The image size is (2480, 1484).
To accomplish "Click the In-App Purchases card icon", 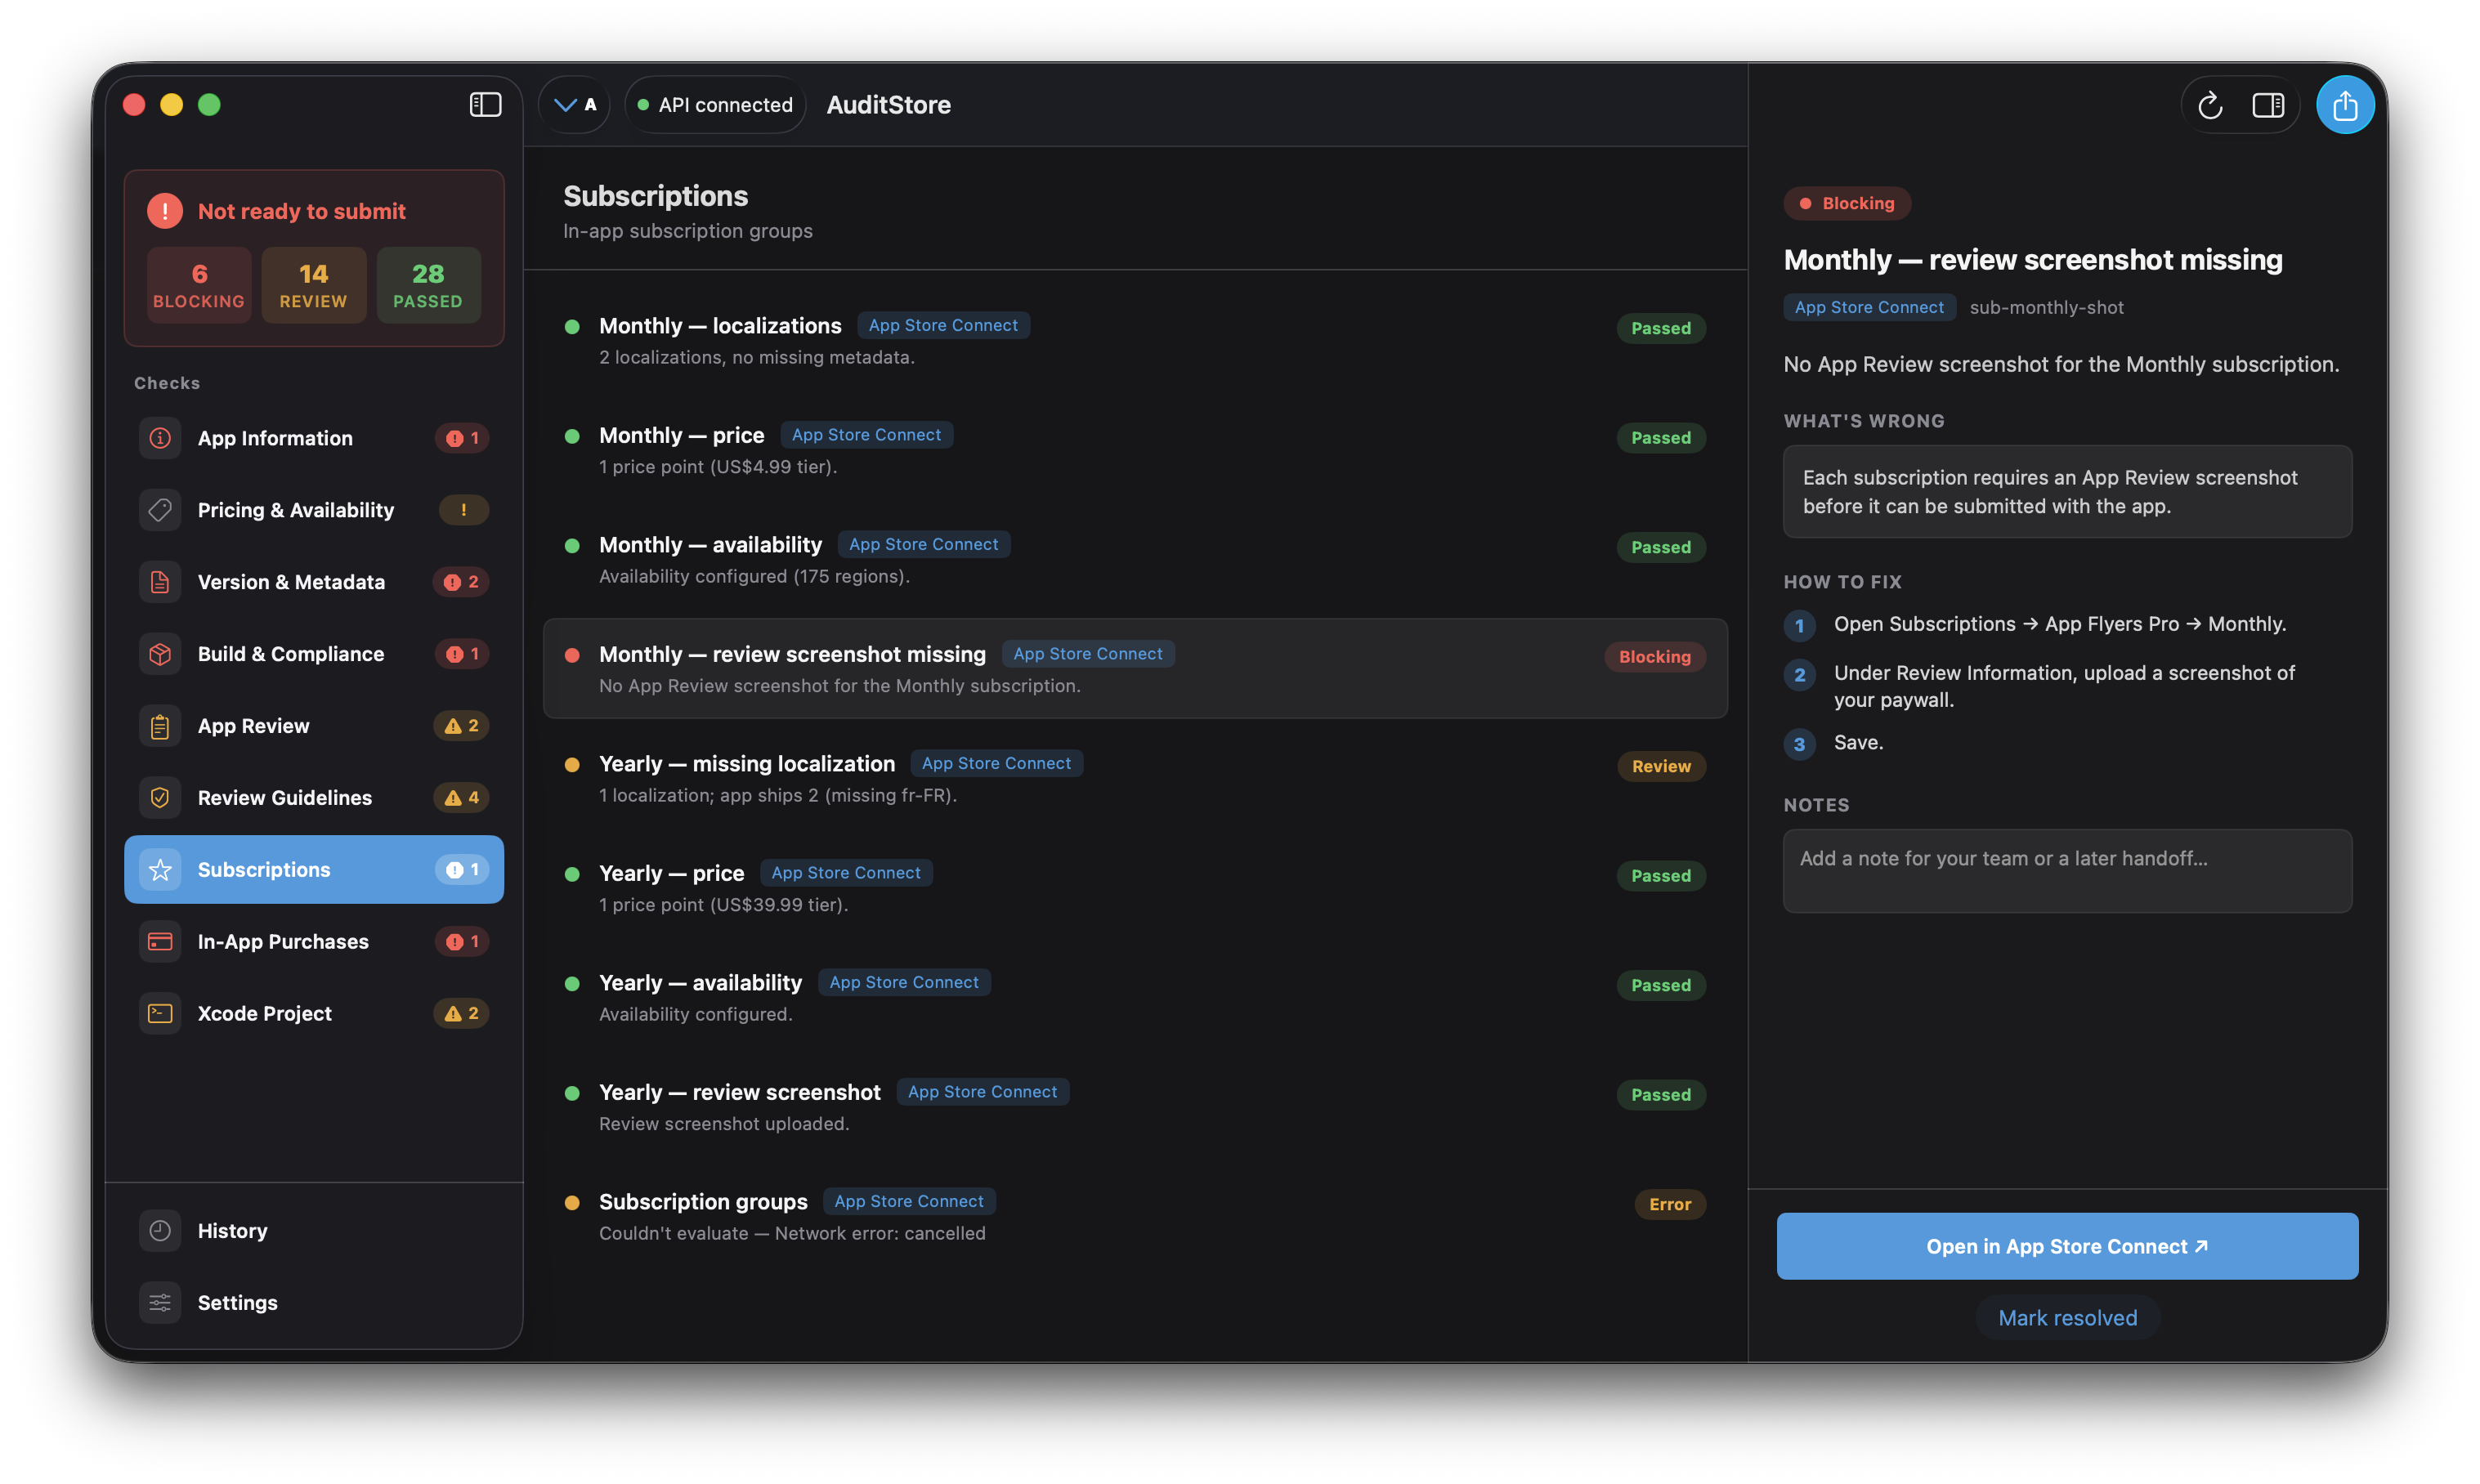I will 160,942.
